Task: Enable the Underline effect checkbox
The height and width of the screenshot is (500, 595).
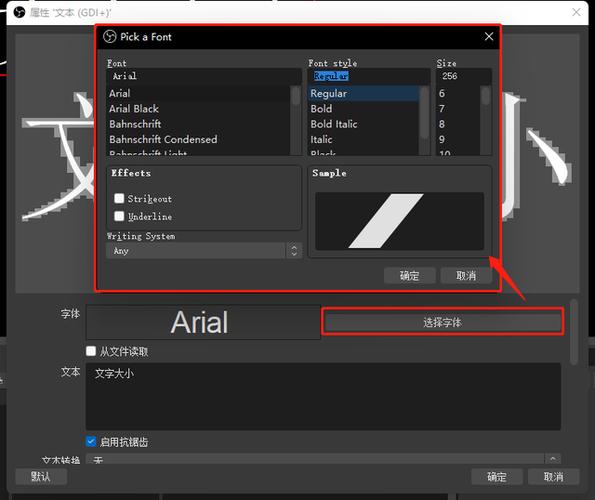Action: coord(119,216)
